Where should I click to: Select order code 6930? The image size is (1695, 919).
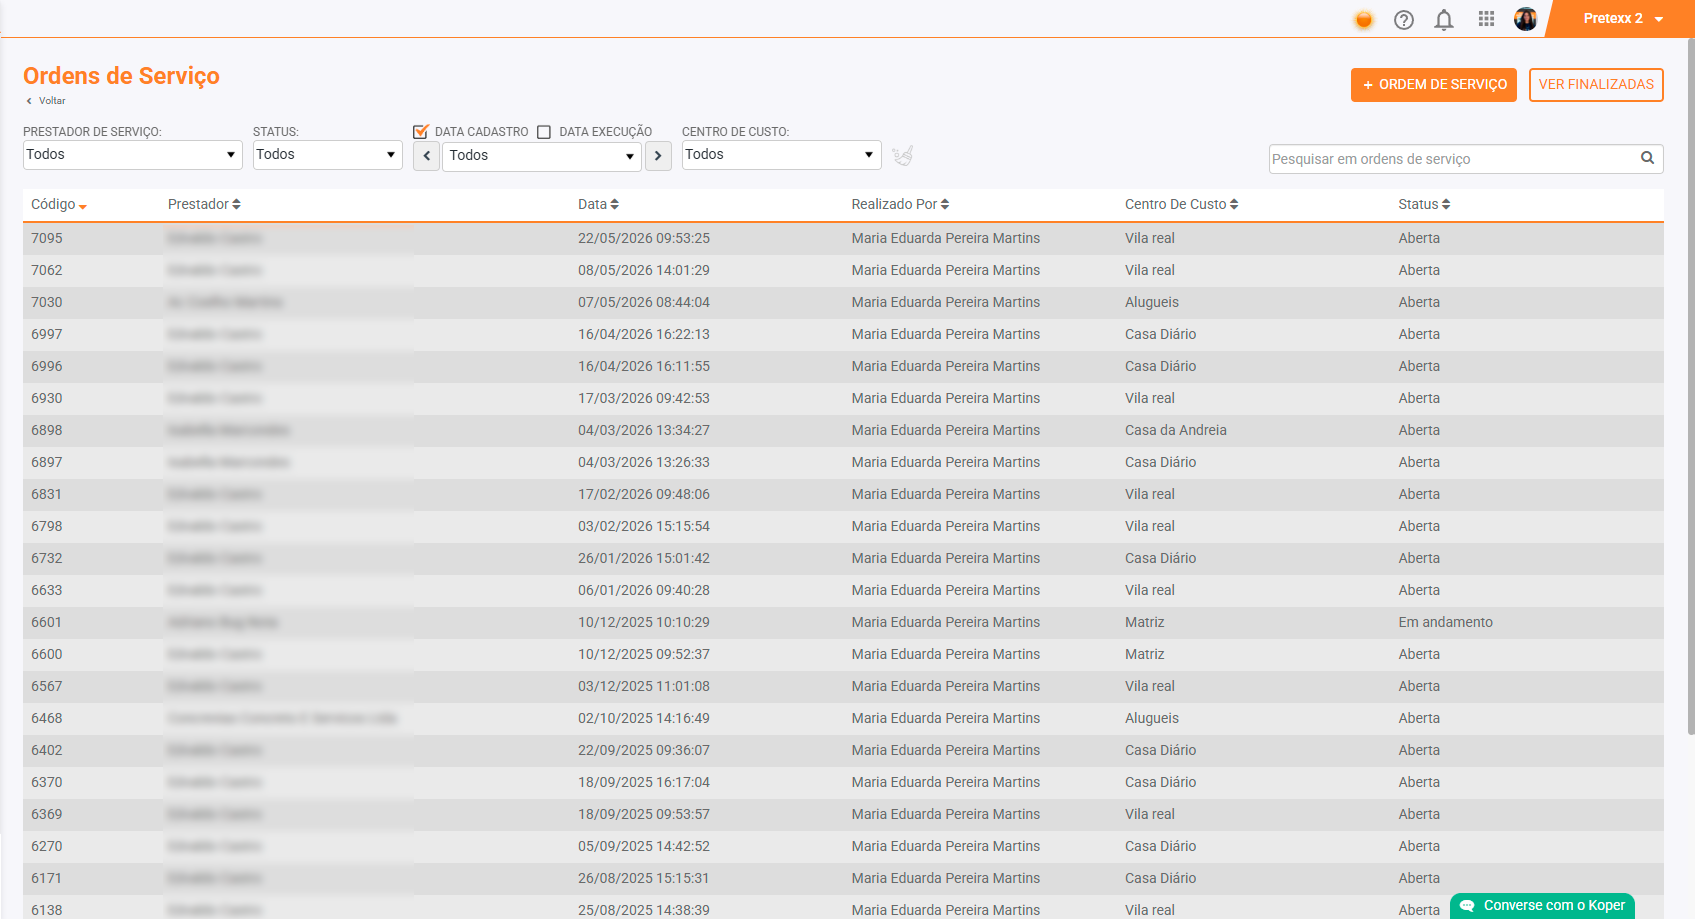(x=46, y=398)
